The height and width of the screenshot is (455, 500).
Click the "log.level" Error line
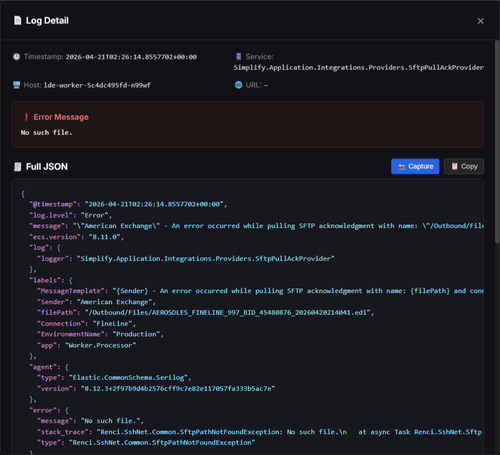(71, 215)
